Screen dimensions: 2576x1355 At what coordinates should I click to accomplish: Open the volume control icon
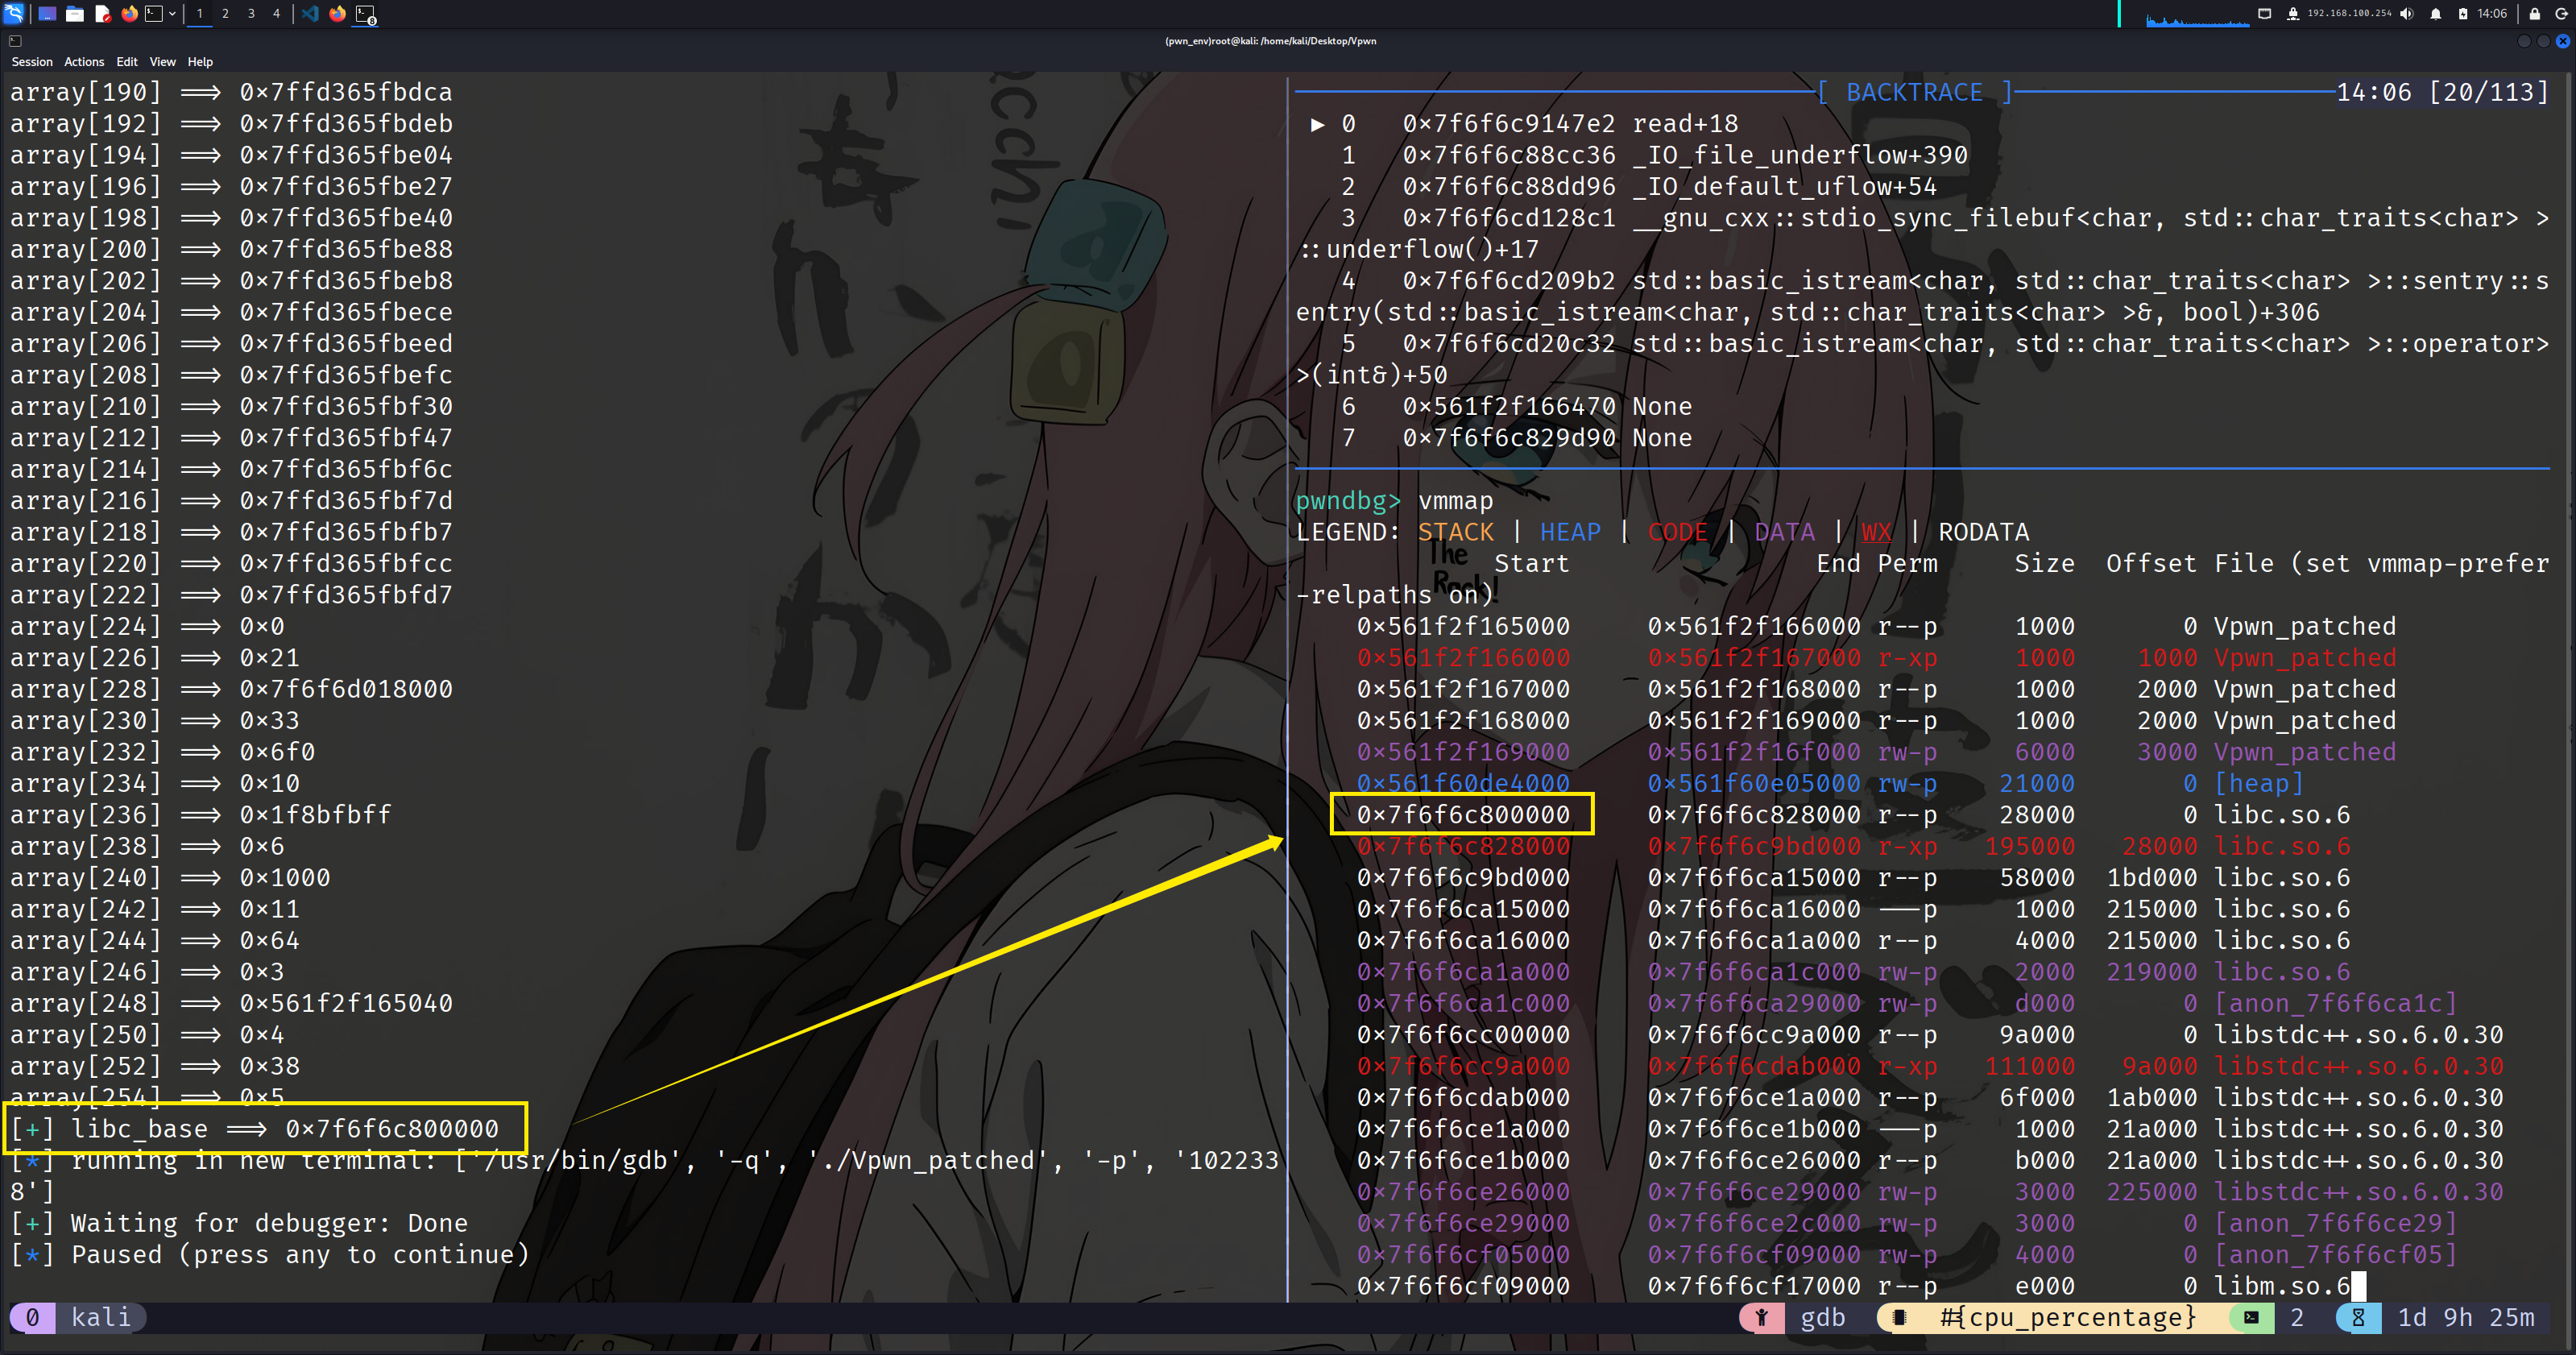pos(2408,14)
